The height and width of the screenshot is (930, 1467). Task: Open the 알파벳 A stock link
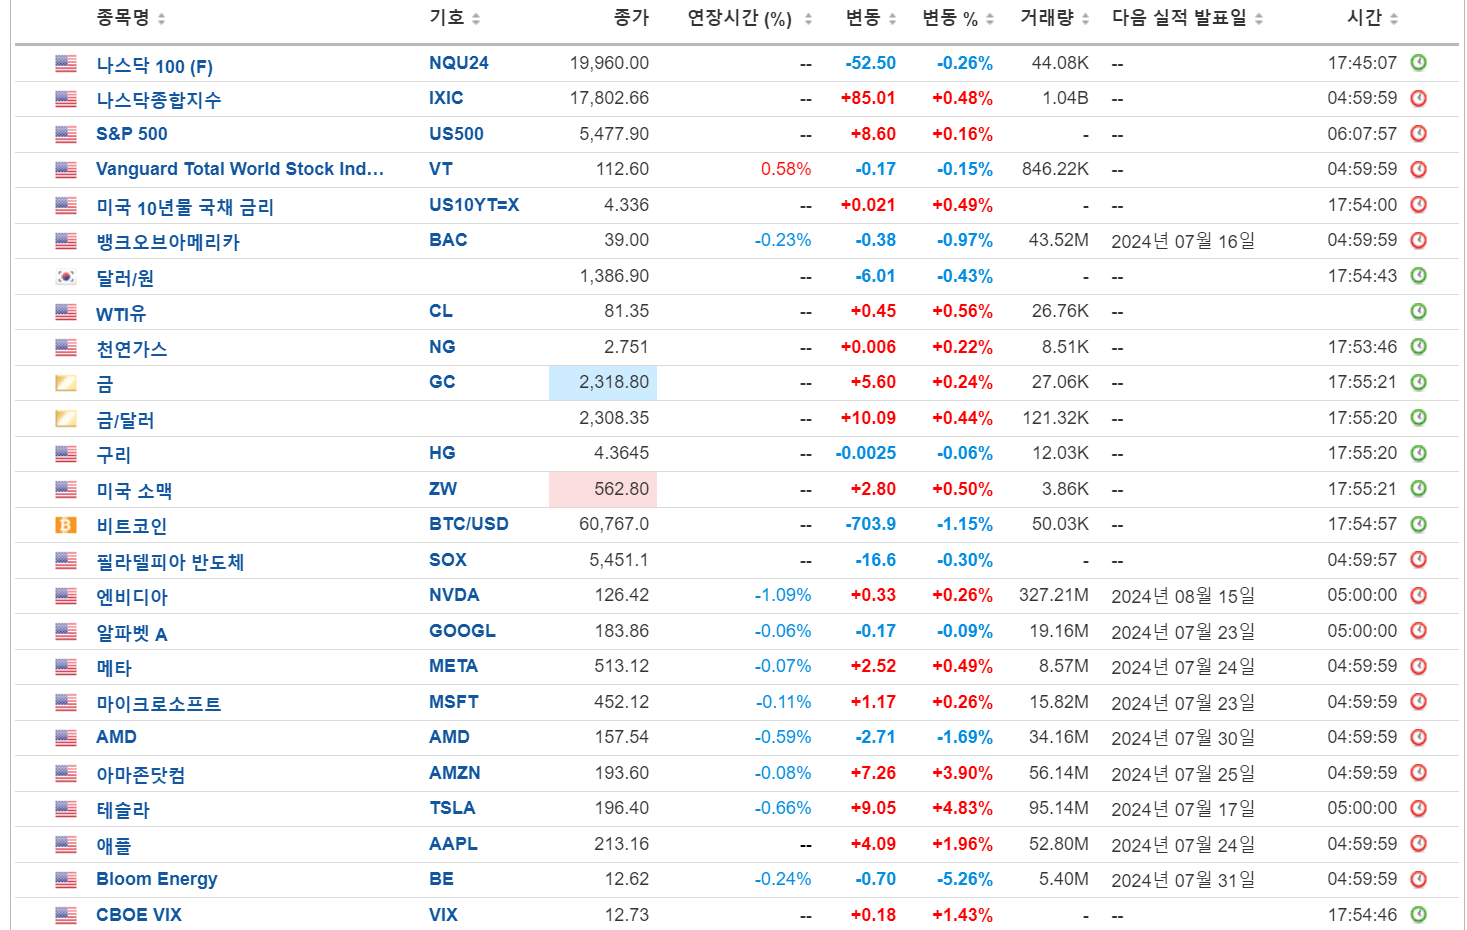click(x=132, y=633)
